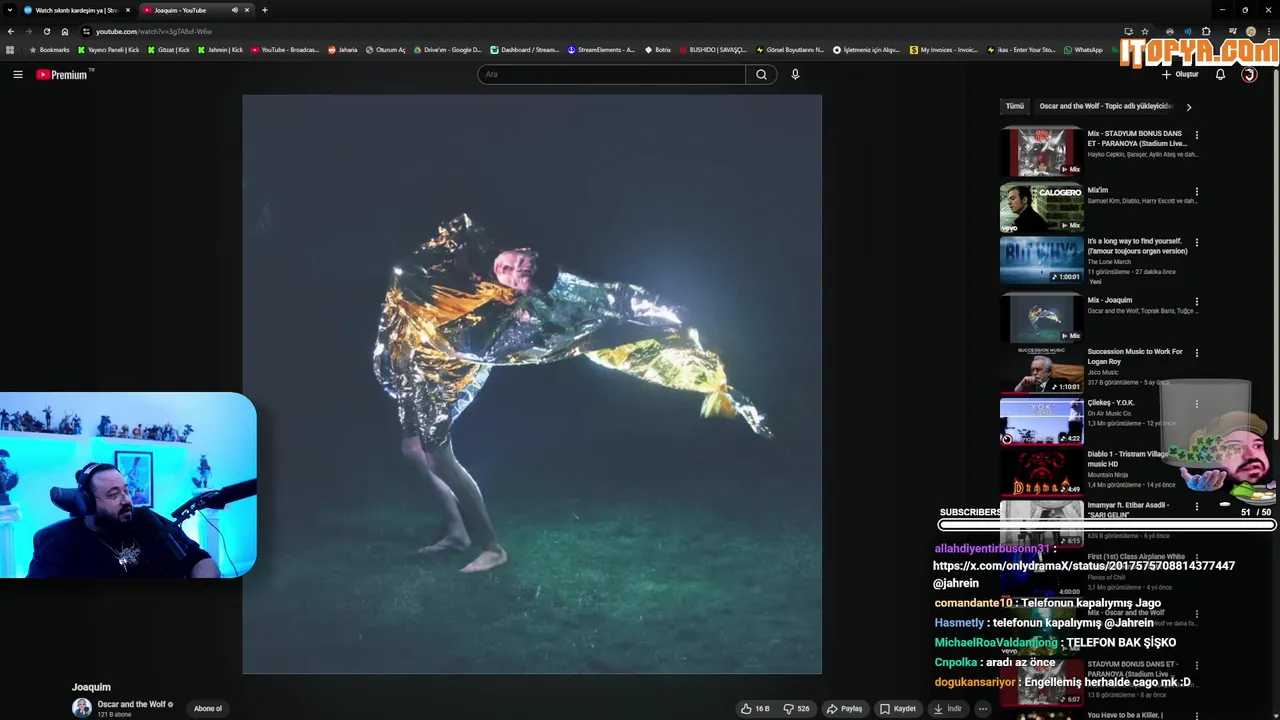Mute the Joaquim tab audio indicator

tap(235, 10)
